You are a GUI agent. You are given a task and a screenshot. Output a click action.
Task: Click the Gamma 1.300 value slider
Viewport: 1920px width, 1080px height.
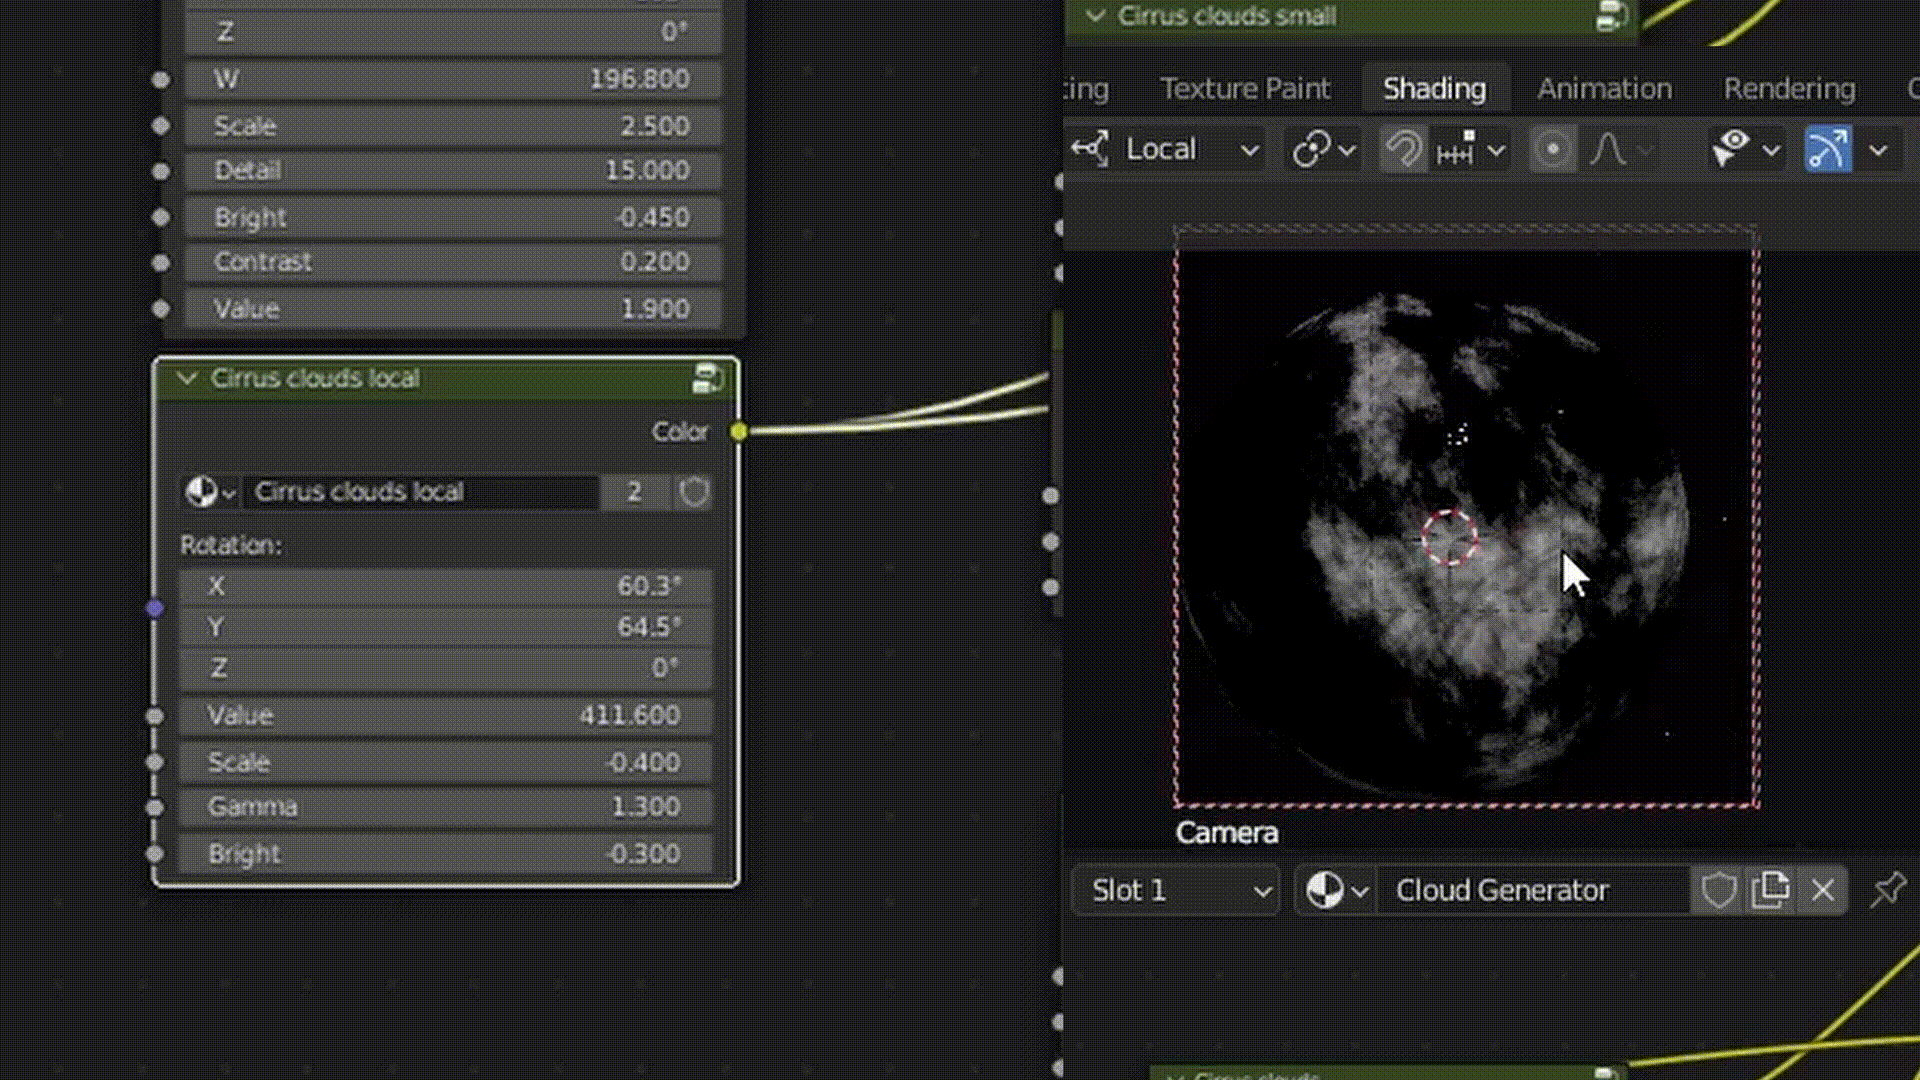[445, 807]
